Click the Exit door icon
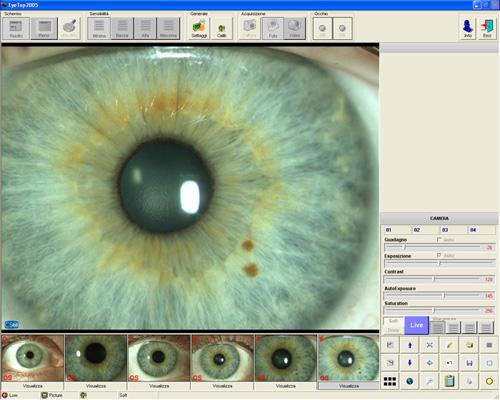500x400 pixels. point(487,28)
